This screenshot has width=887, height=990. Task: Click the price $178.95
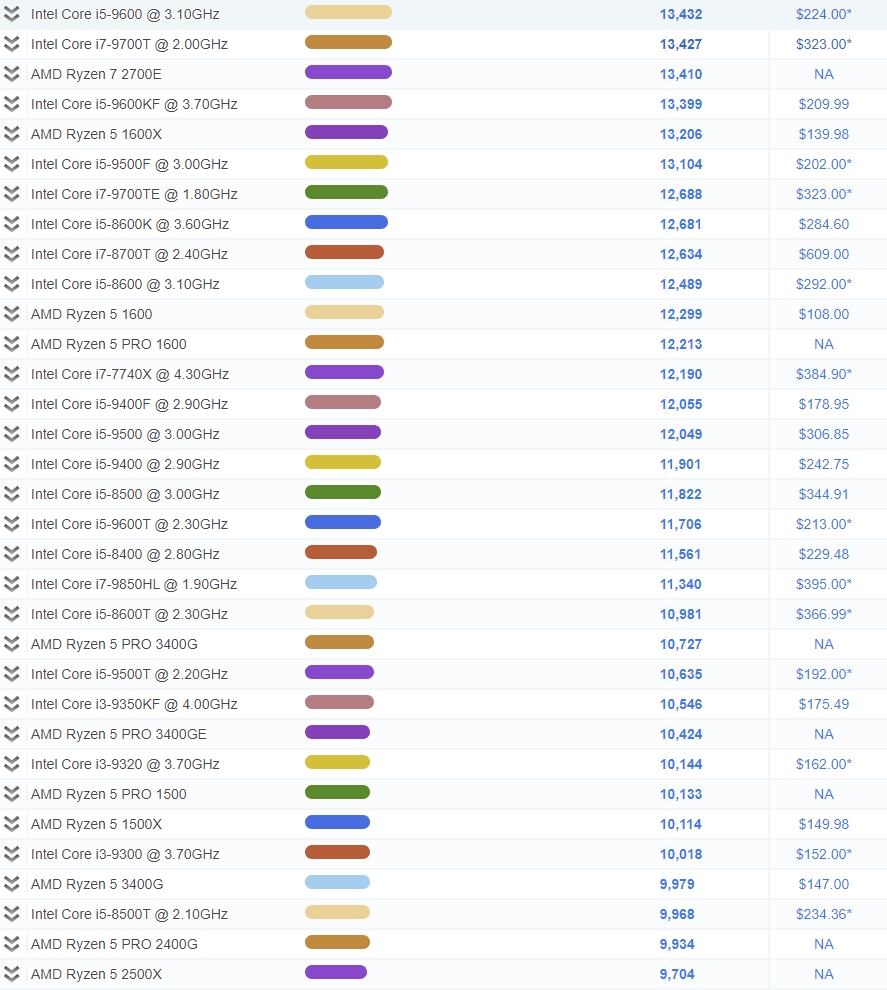click(x=823, y=404)
